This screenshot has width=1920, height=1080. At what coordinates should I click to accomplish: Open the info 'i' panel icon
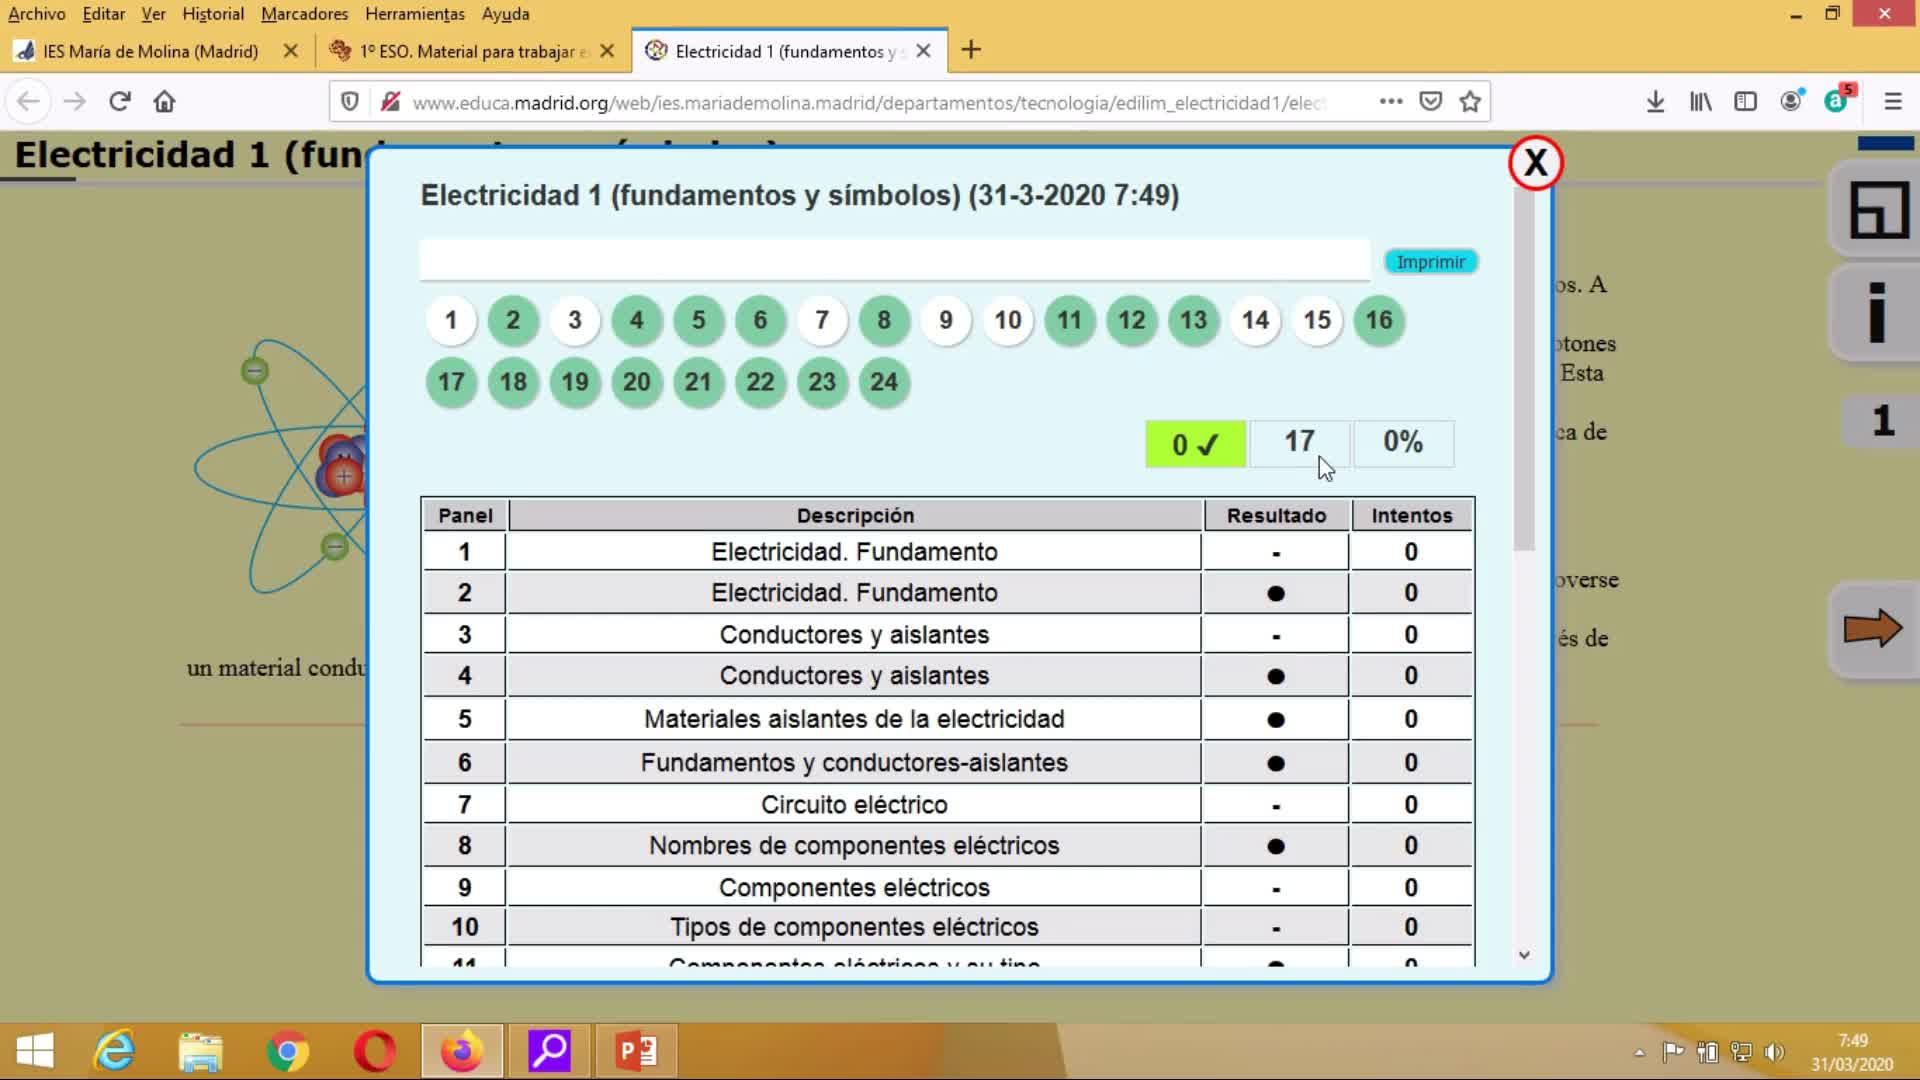coord(1877,313)
